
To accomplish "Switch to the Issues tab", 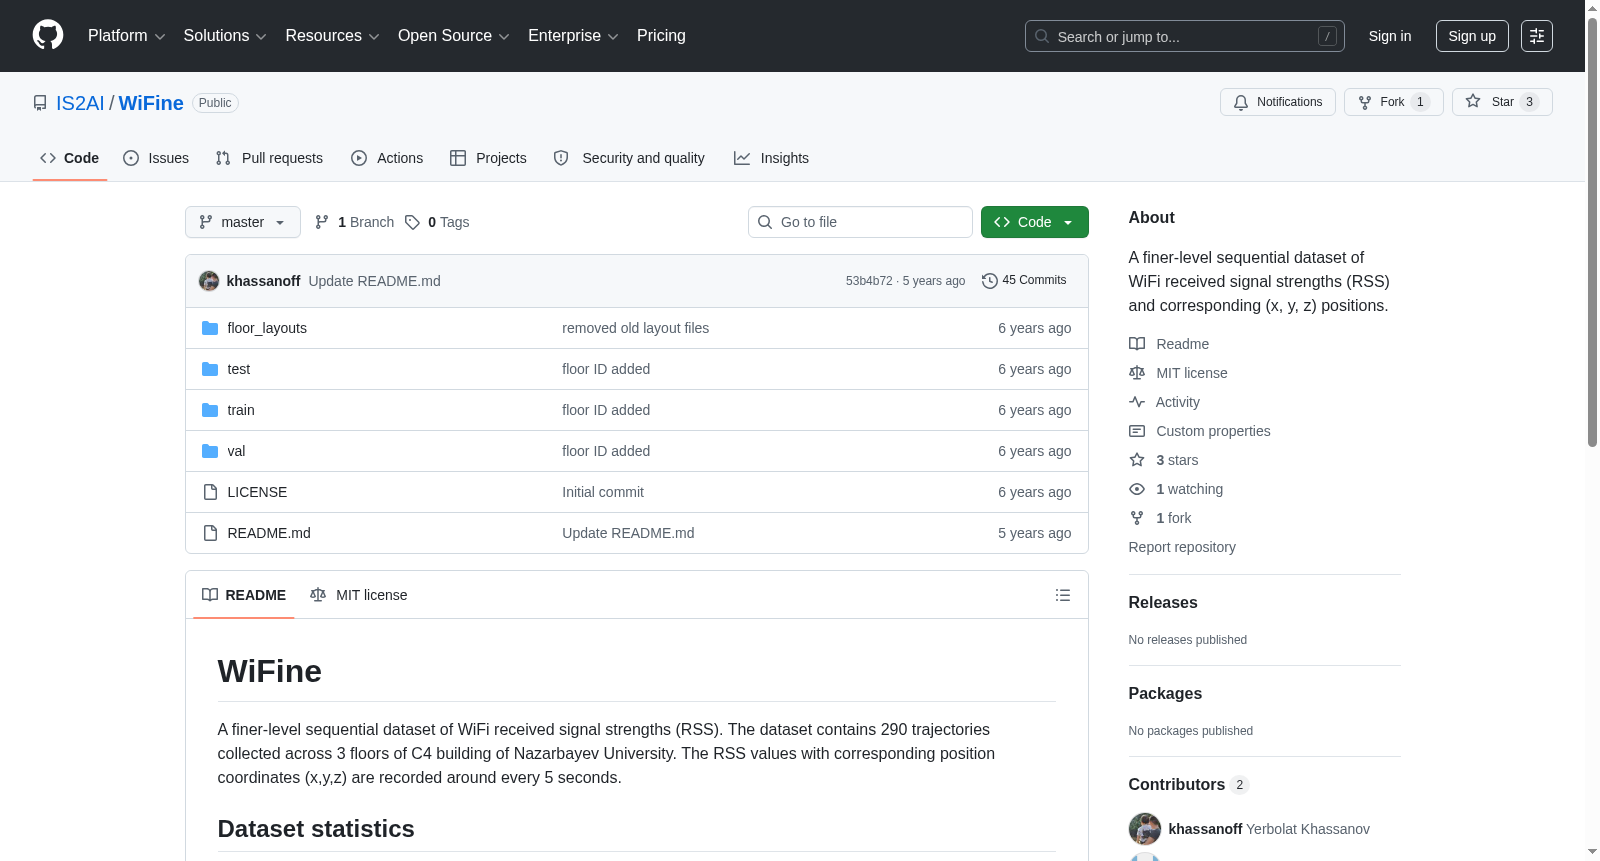I will [x=156, y=158].
